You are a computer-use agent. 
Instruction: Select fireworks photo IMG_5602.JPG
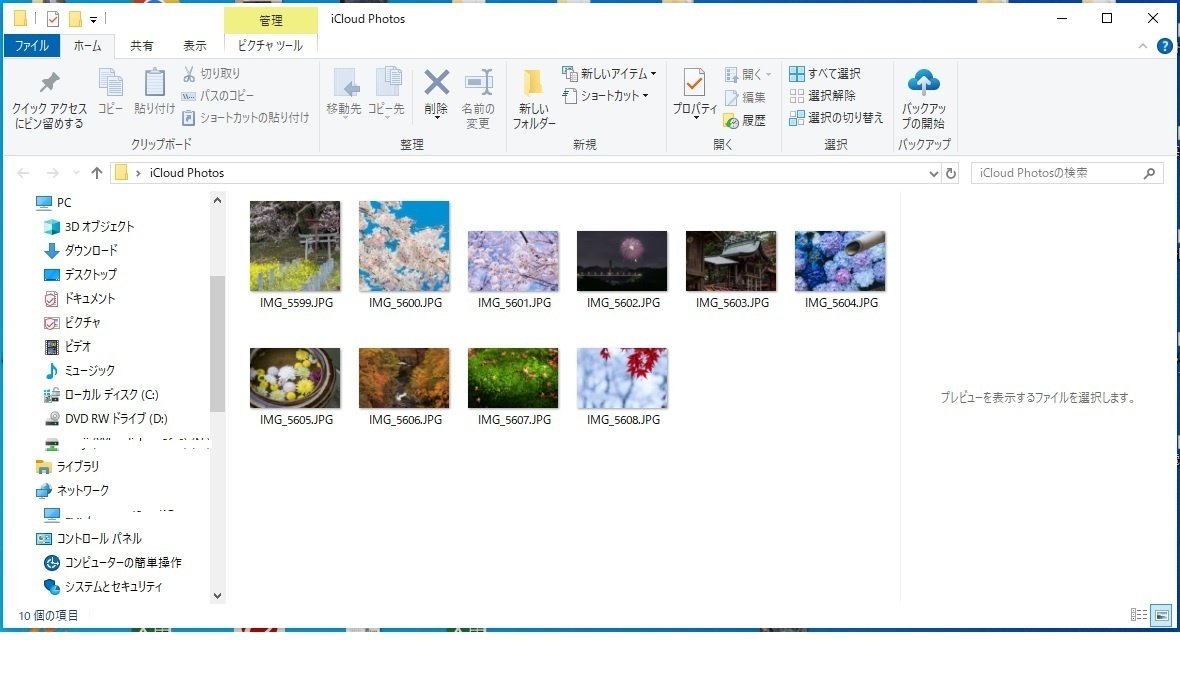[622, 261]
